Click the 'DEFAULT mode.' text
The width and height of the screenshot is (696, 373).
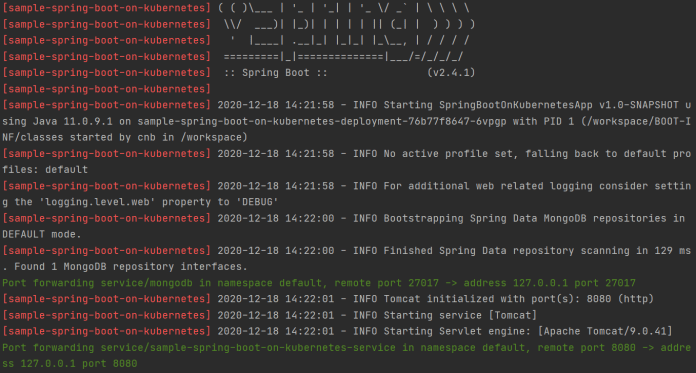pyautogui.click(x=42, y=234)
